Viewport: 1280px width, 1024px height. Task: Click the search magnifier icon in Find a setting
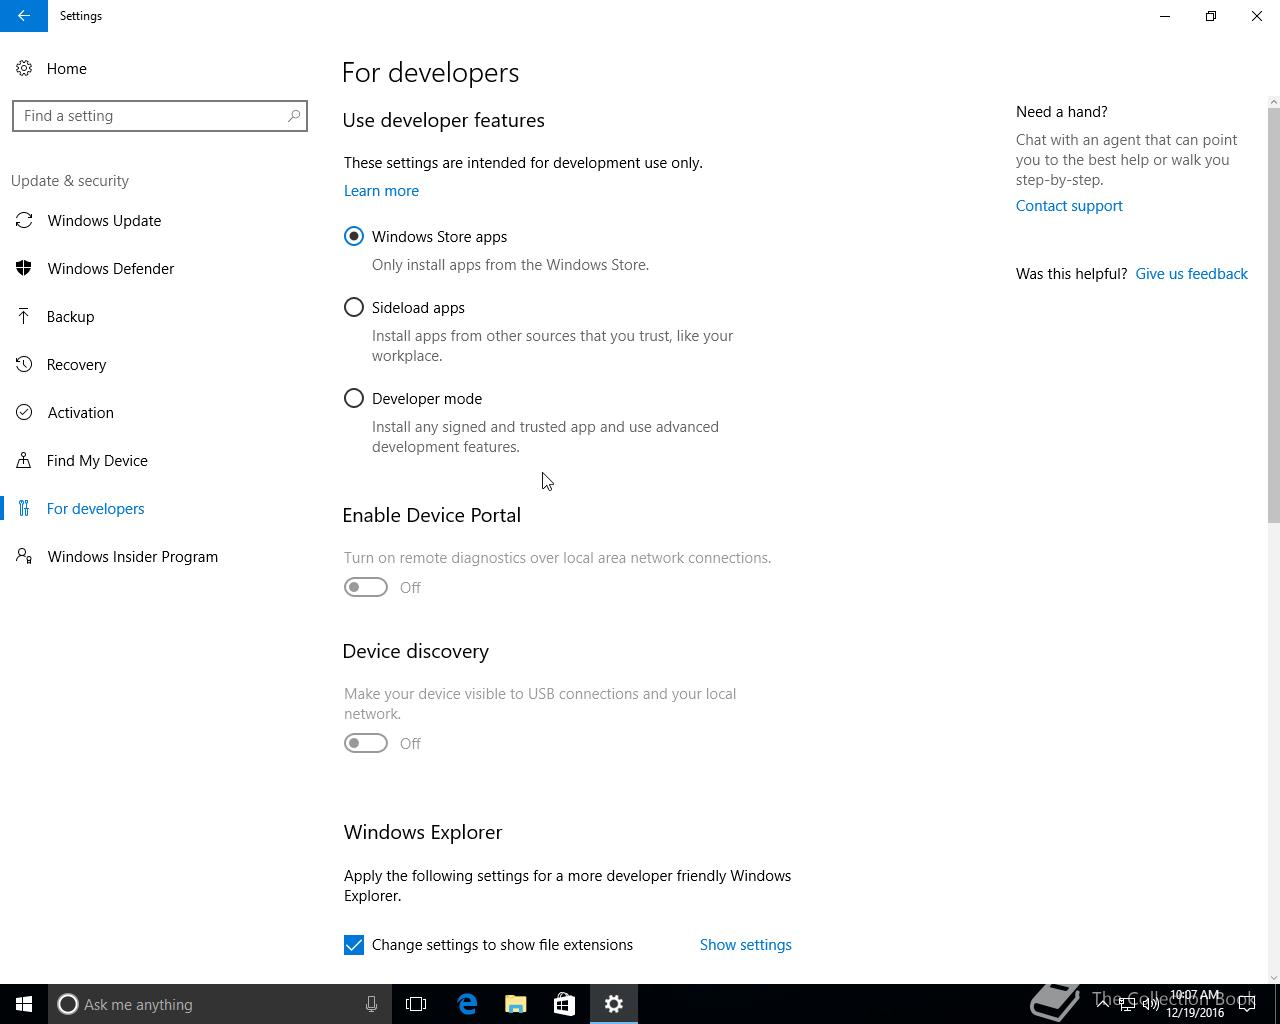[x=294, y=116]
